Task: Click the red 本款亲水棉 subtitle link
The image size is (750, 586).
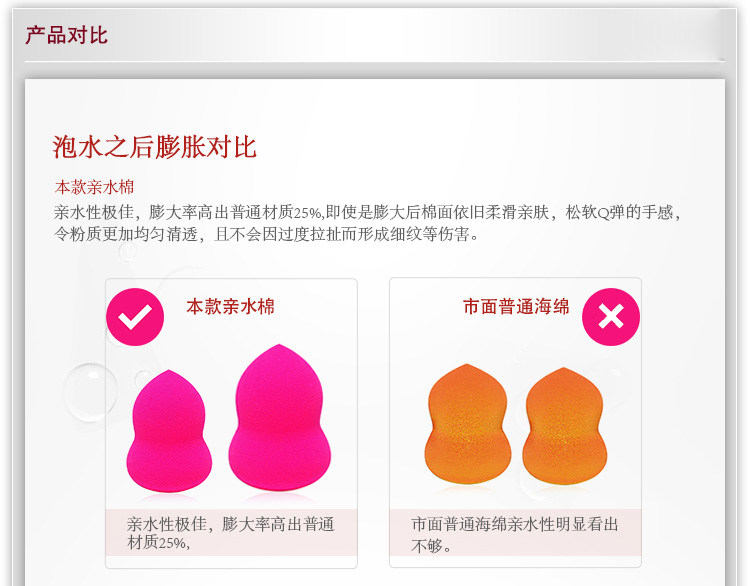Action: coord(94,187)
